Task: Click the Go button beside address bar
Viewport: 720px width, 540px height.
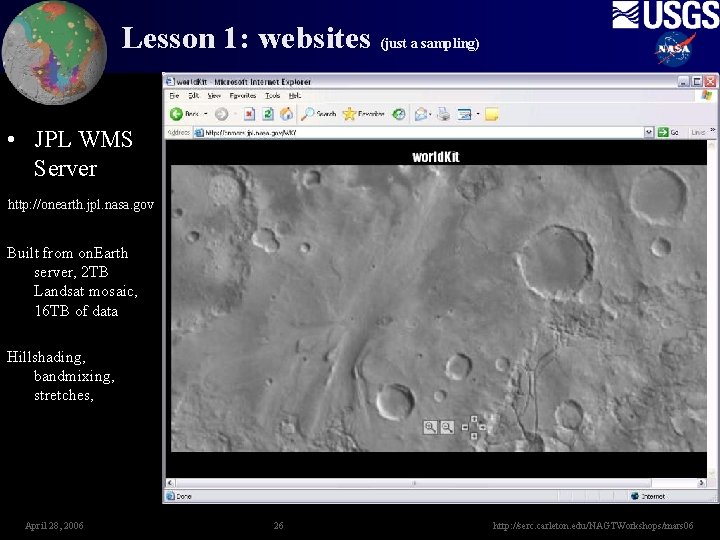Action: (668, 132)
